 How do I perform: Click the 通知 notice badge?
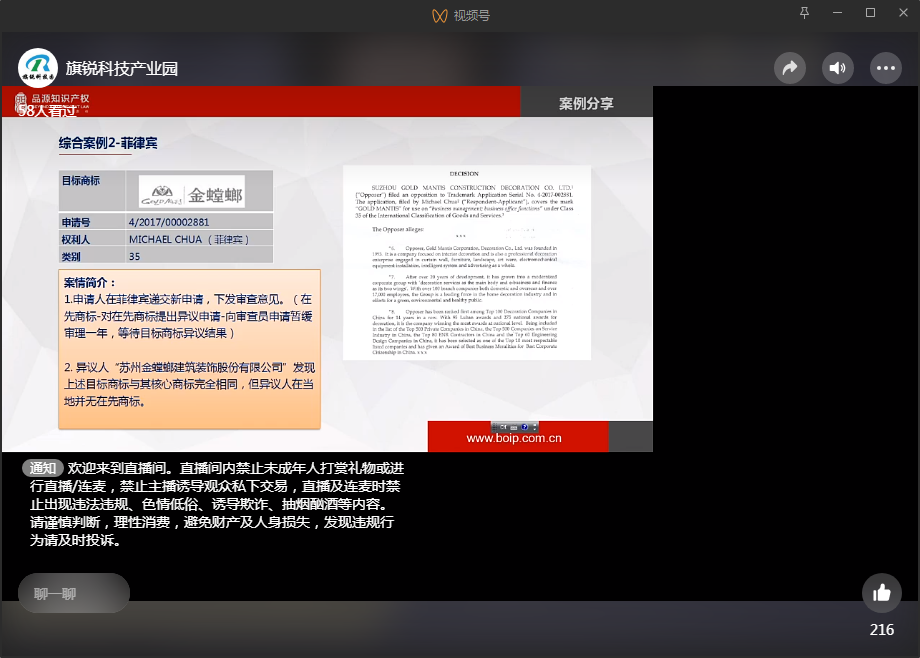coord(43,468)
